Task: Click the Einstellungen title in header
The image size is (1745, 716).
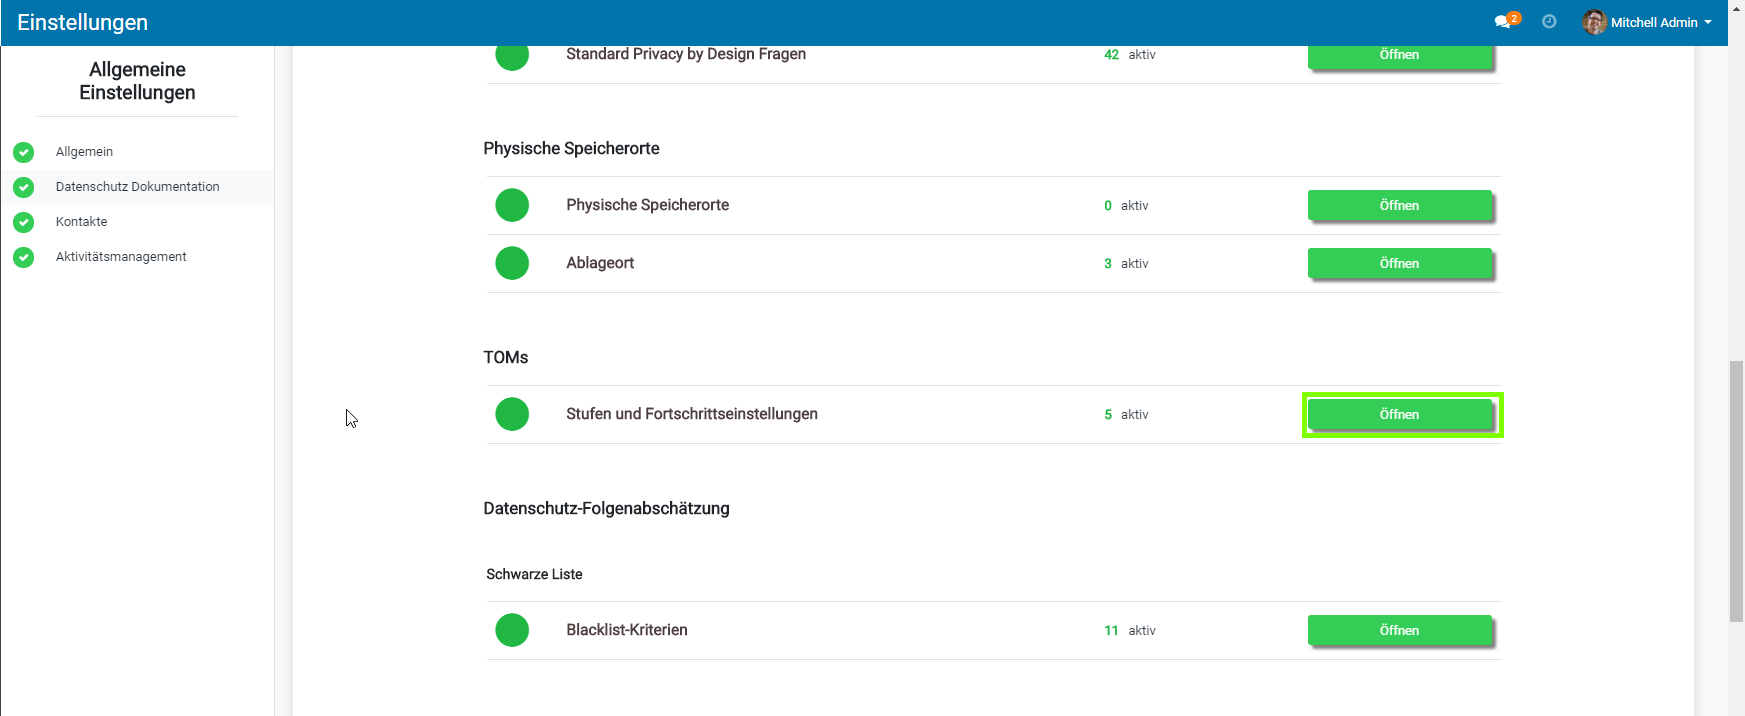Action: pos(83,22)
